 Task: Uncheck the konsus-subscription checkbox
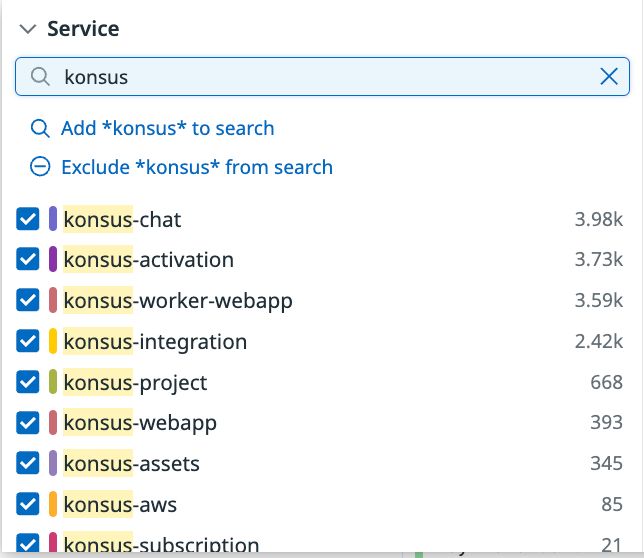[28, 542]
